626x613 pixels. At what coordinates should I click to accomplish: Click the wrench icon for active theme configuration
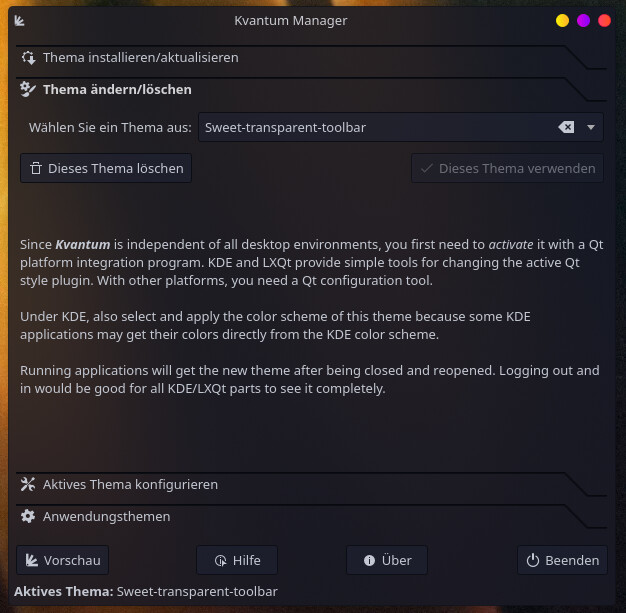pyautogui.click(x=28, y=485)
